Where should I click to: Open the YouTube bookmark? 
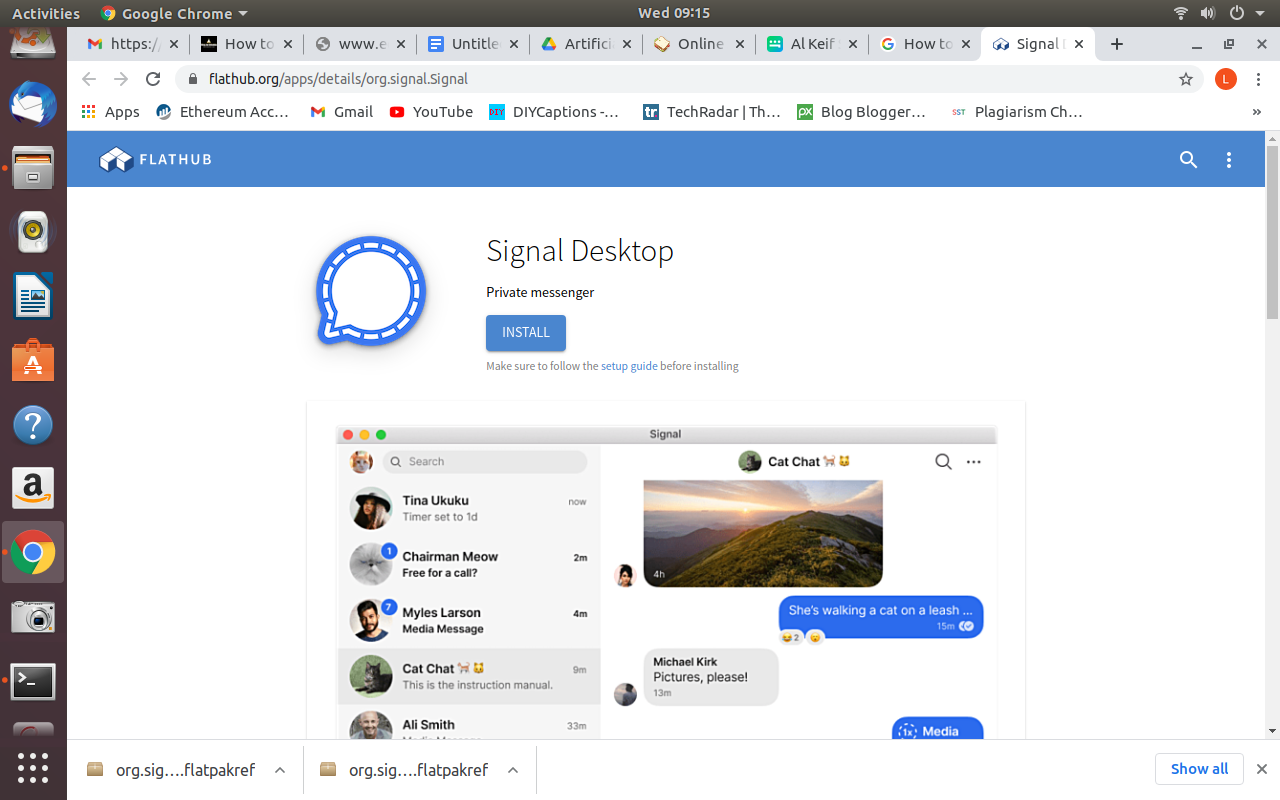tap(431, 112)
